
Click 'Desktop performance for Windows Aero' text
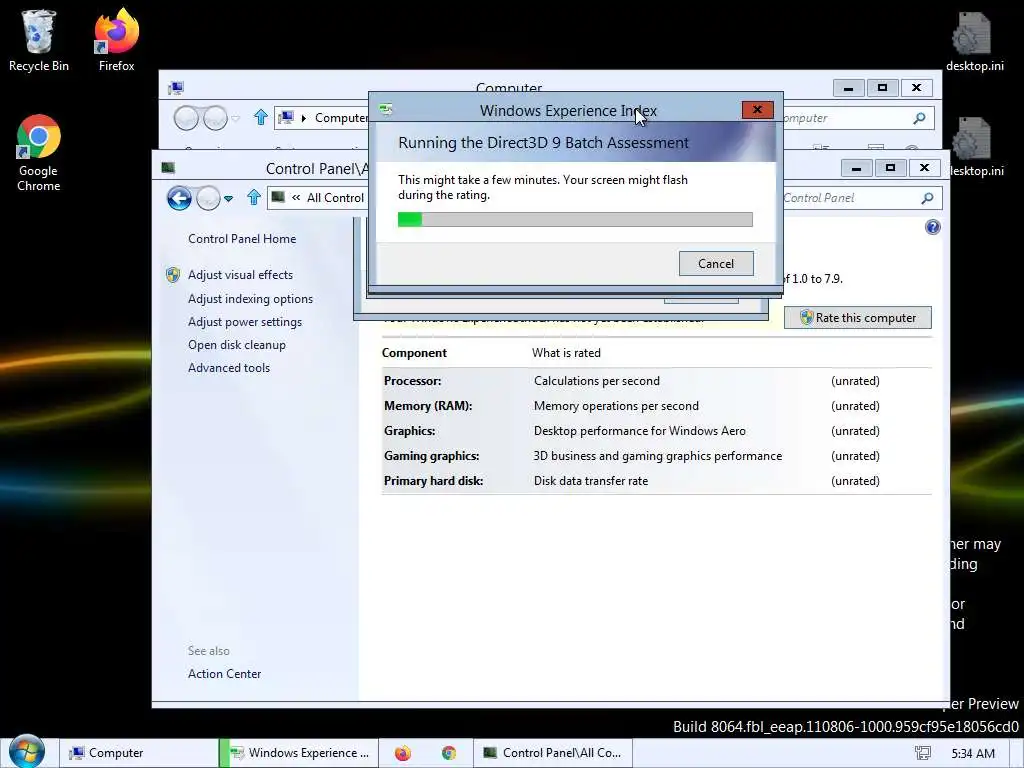[x=639, y=431]
